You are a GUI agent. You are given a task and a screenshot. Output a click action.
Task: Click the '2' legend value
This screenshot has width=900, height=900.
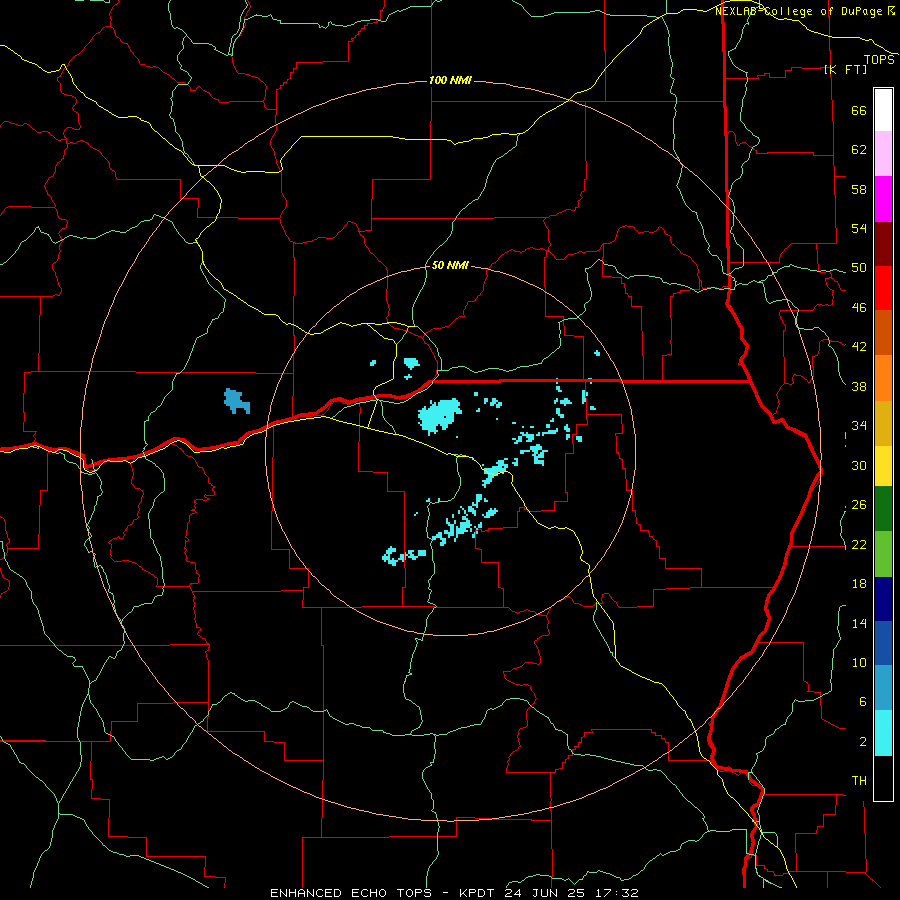tap(862, 742)
